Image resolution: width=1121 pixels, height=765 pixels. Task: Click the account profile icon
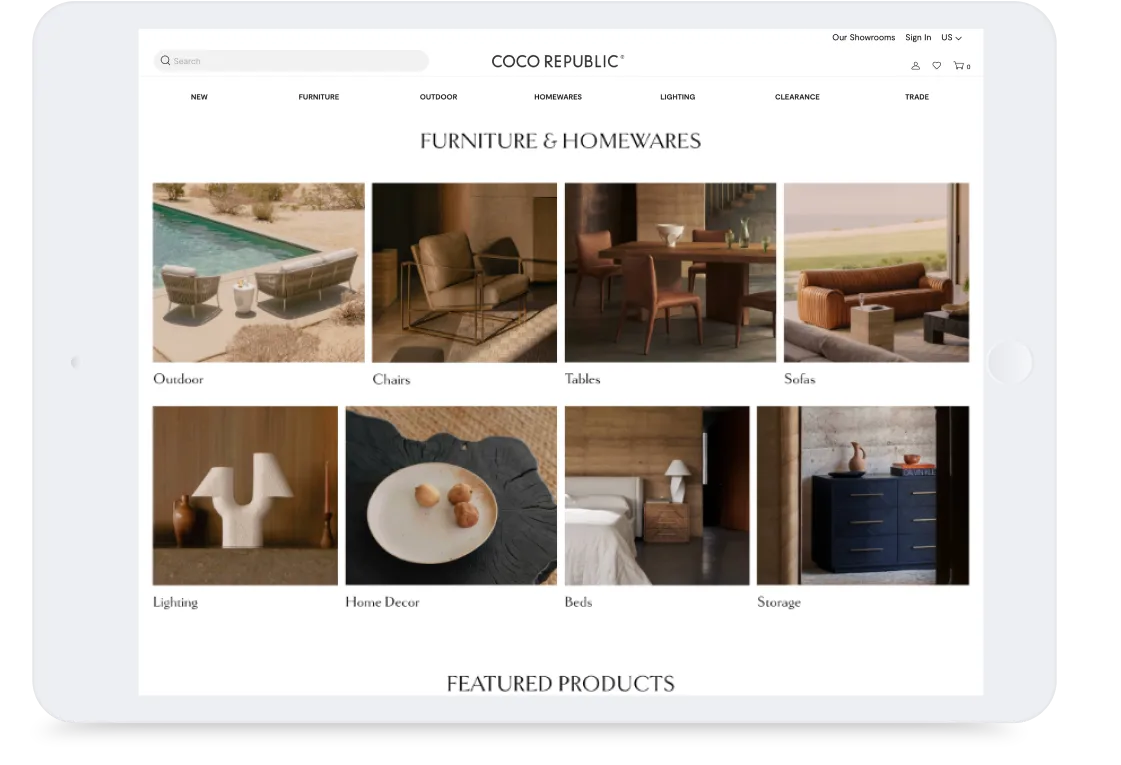pyautogui.click(x=916, y=65)
